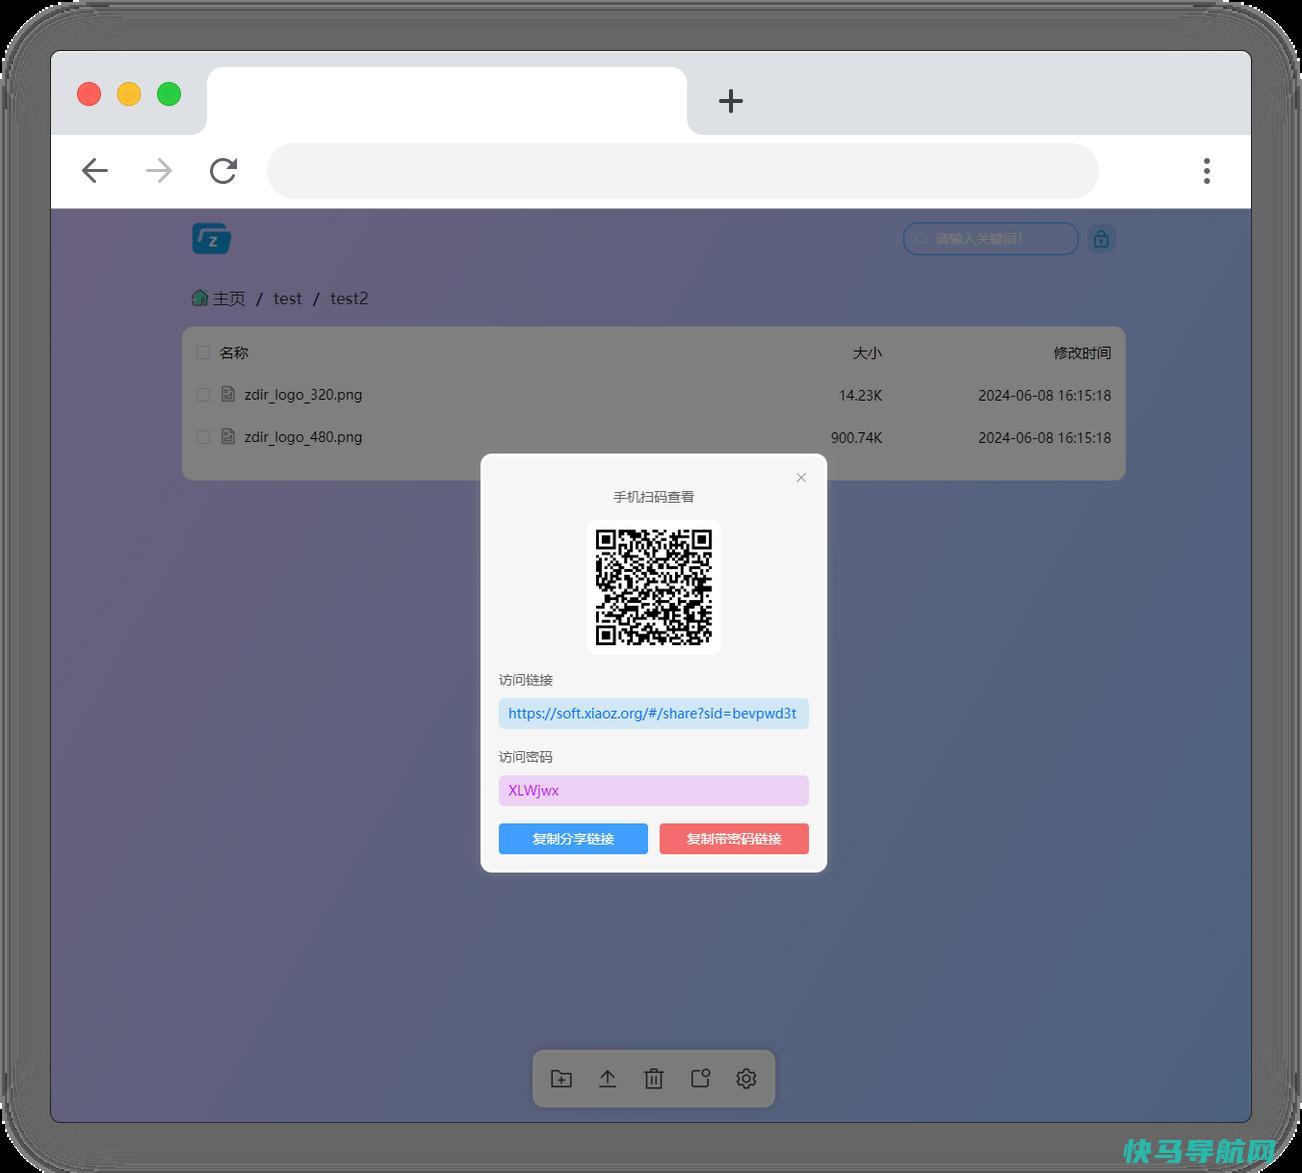This screenshot has height=1173, width=1302.
Task: Click the red close window button
Action: (x=89, y=94)
